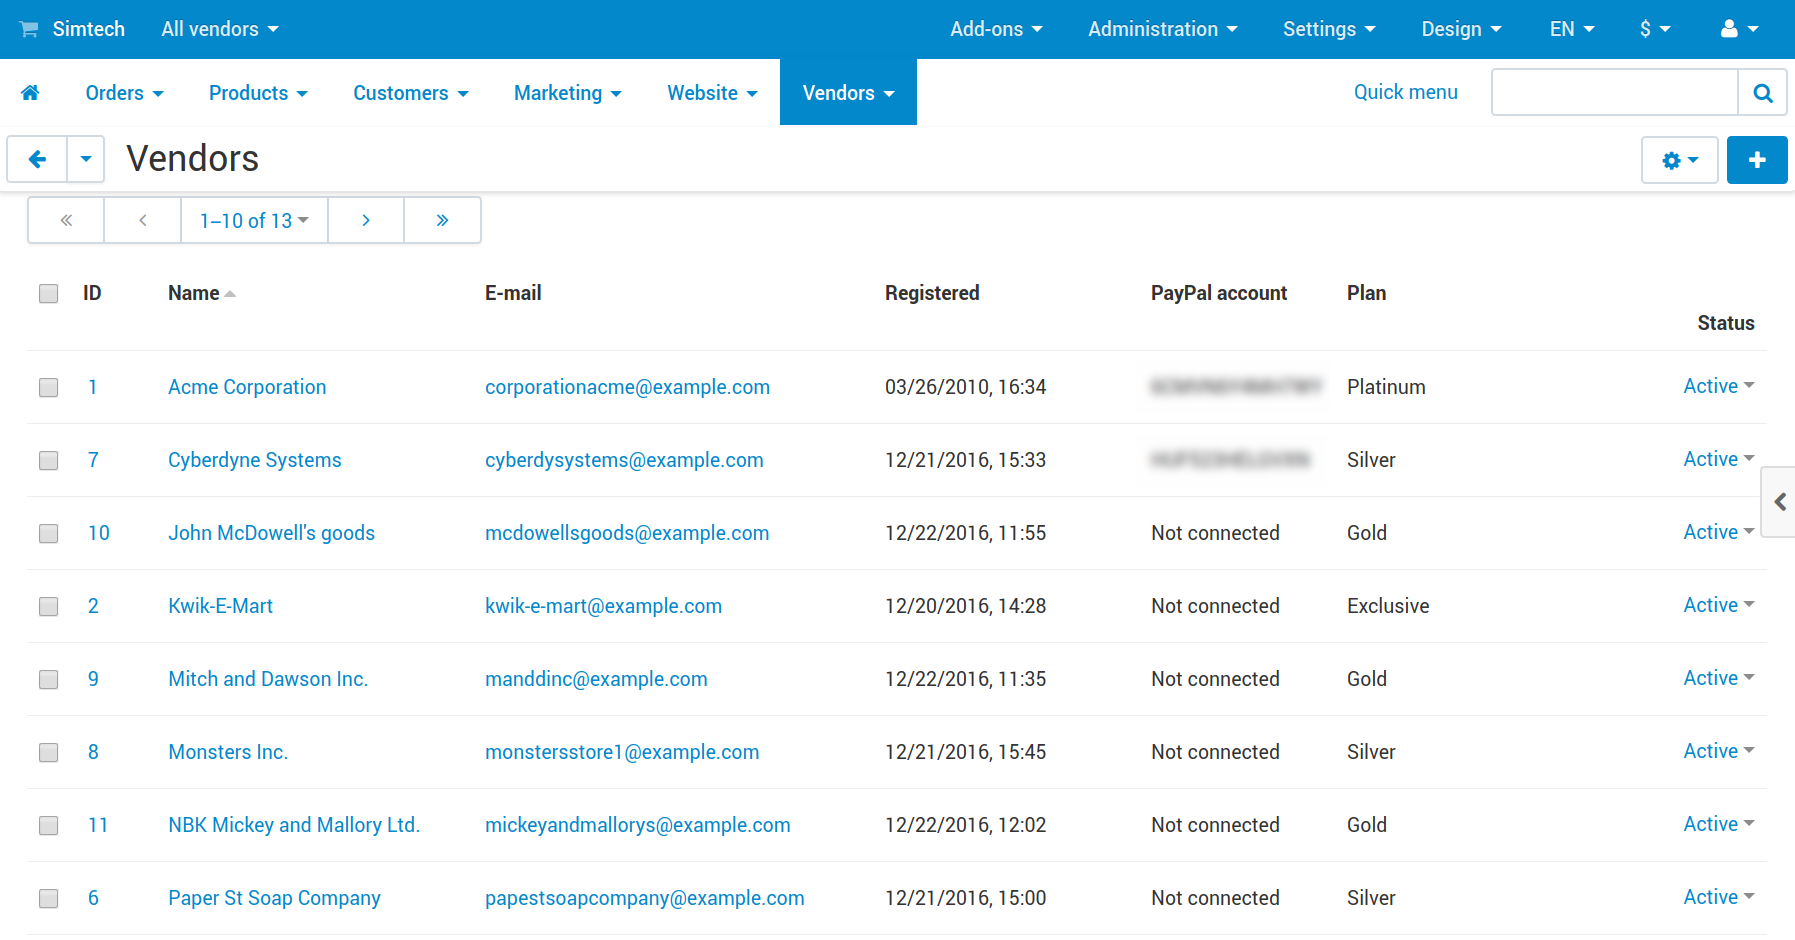Open the Quick menu link
The height and width of the screenshot is (940, 1795).
click(x=1405, y=92)
